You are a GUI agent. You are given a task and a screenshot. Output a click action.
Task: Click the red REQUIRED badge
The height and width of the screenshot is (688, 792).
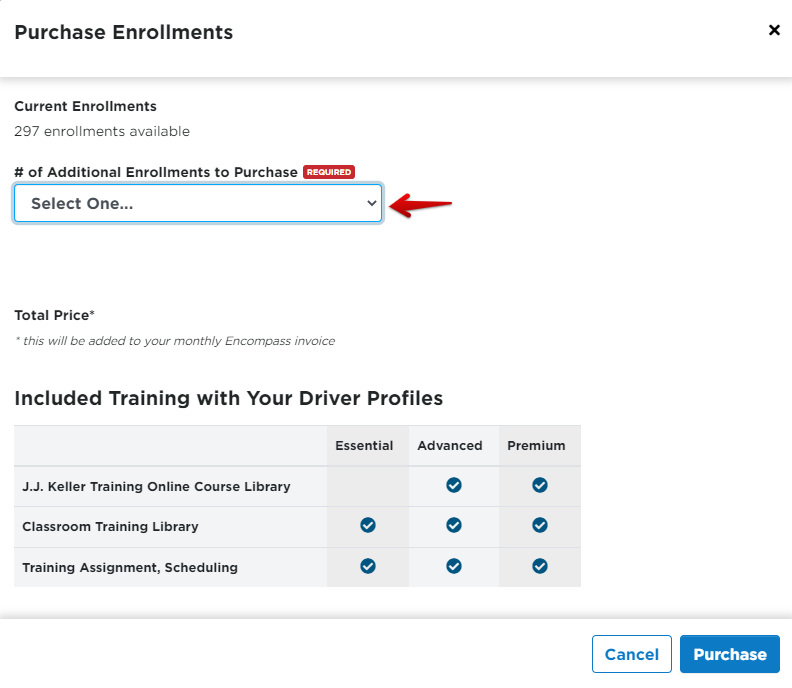tap(329, 172)
